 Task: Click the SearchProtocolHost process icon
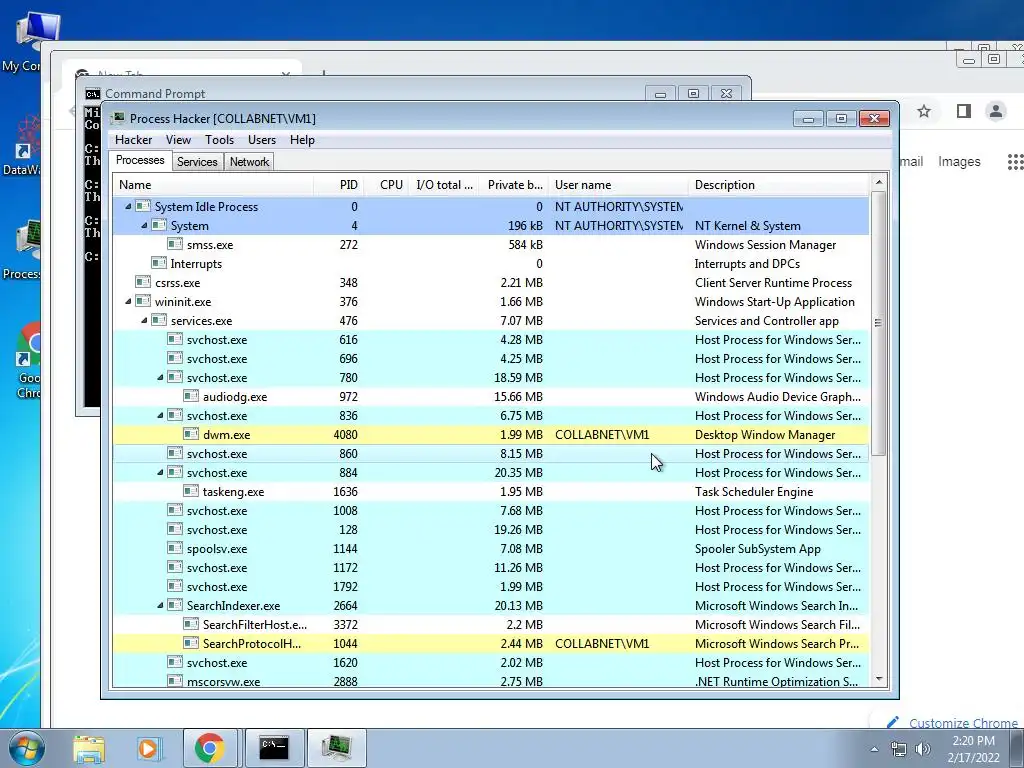(x=191, y=643)
